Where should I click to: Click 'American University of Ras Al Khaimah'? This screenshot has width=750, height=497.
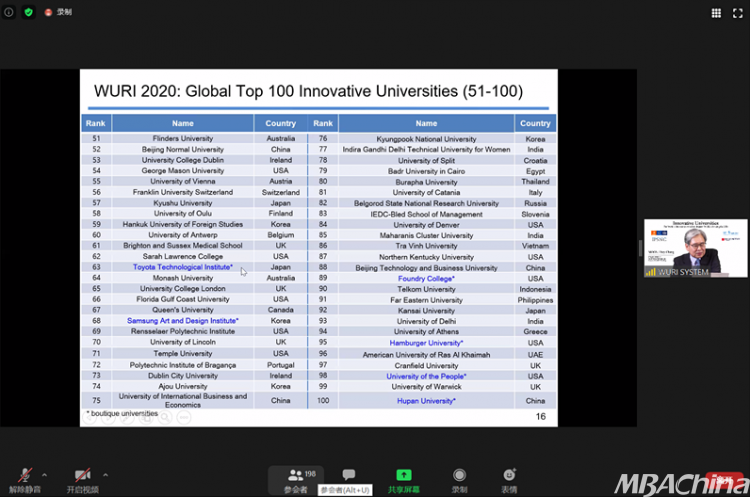click(426, 354)
